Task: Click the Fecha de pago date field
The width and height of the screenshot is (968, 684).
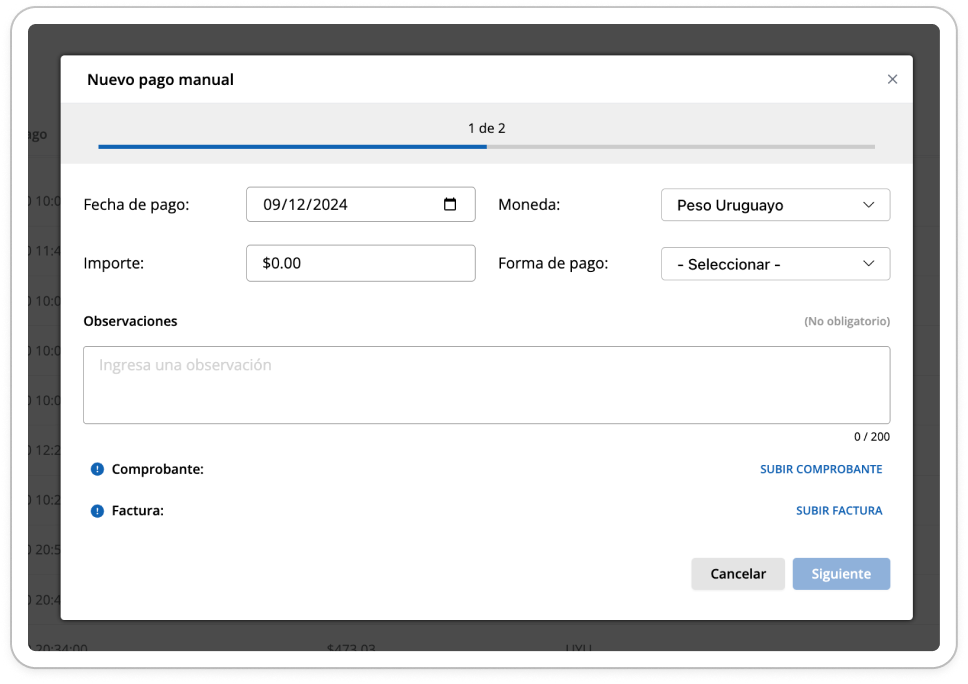Action: coord(361,204)
